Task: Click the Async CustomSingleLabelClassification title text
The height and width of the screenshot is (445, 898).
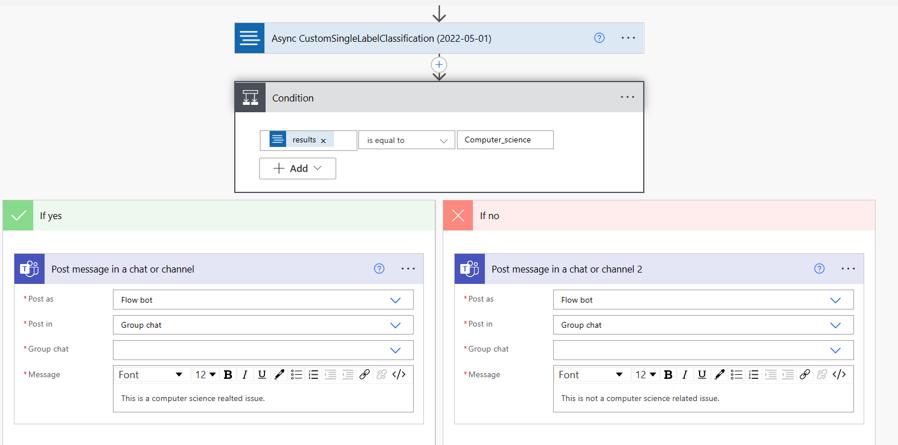Action: click(x=381, y=38)
